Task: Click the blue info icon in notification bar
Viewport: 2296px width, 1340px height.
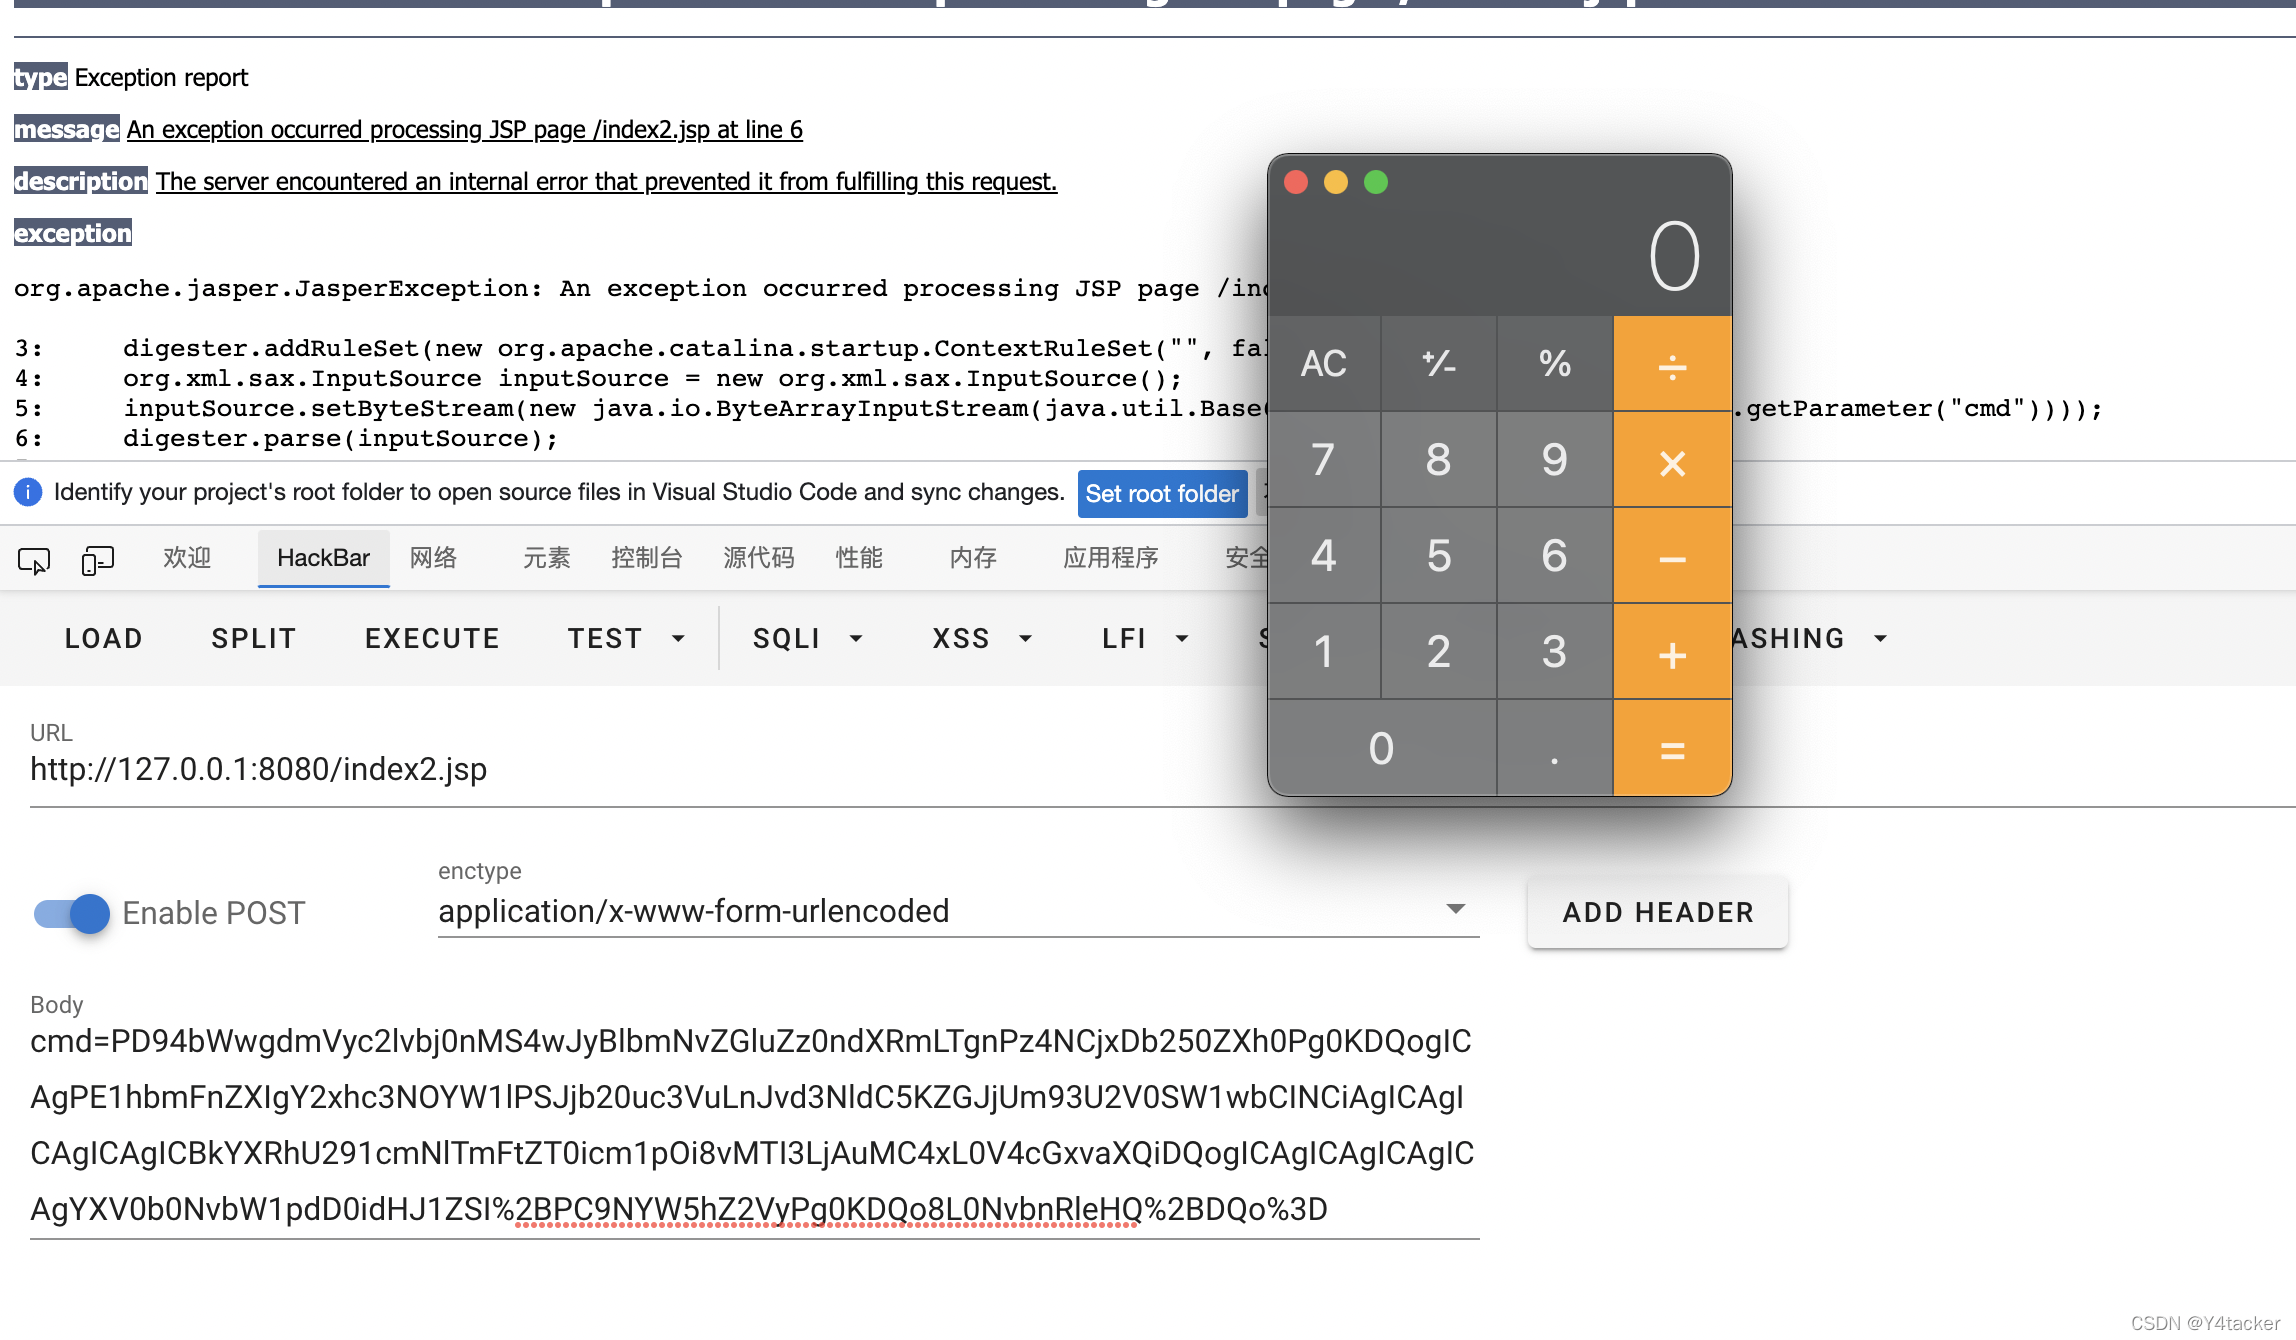Action: coord(28,492)
